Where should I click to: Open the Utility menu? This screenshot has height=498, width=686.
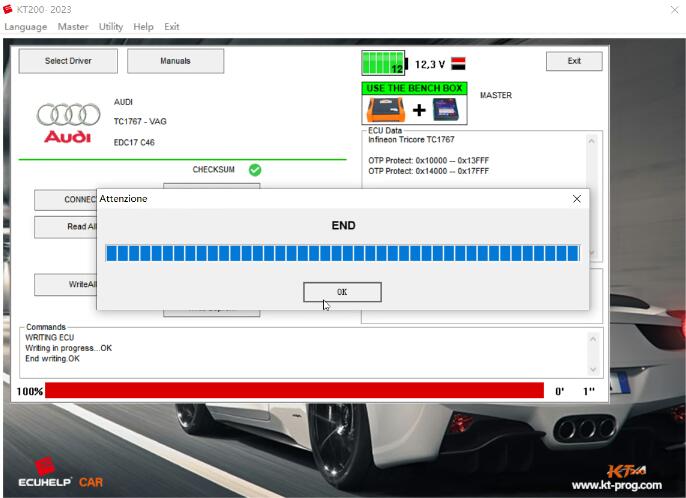tap(111, 27)
